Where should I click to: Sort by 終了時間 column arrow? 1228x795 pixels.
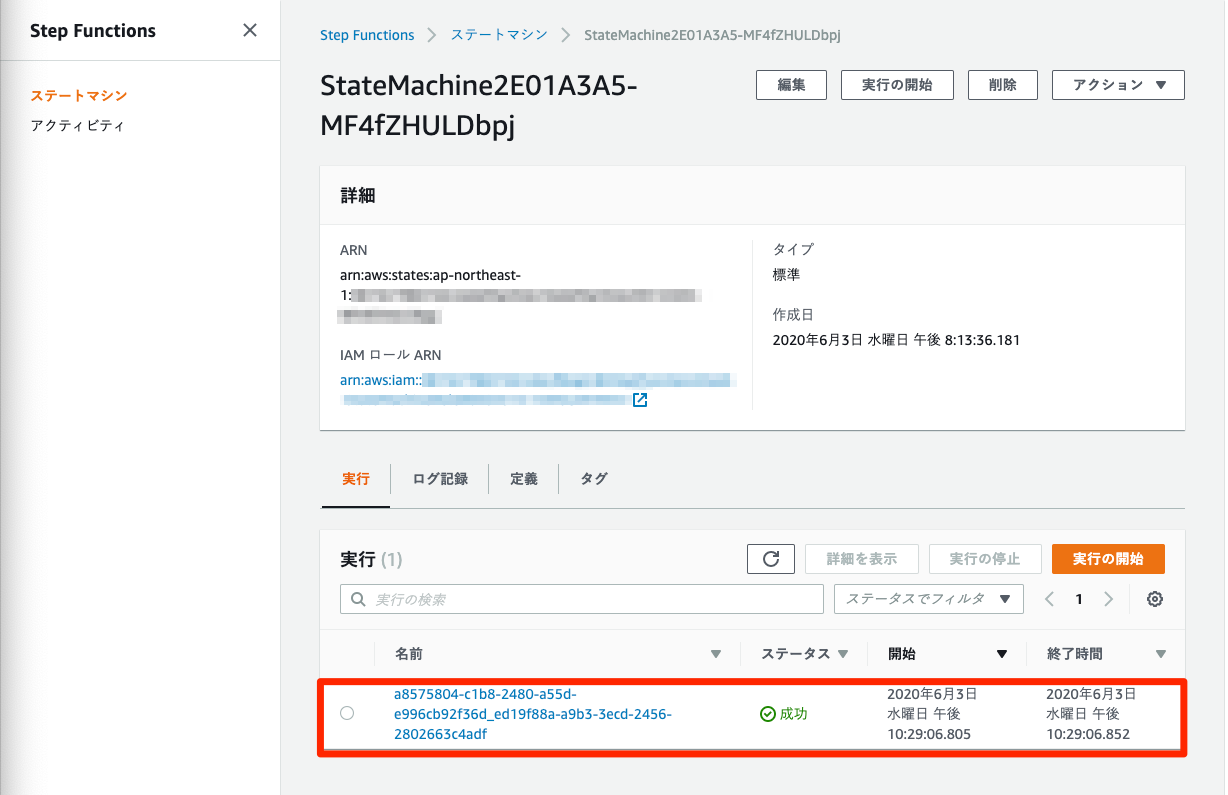(x=1161, y=655)
